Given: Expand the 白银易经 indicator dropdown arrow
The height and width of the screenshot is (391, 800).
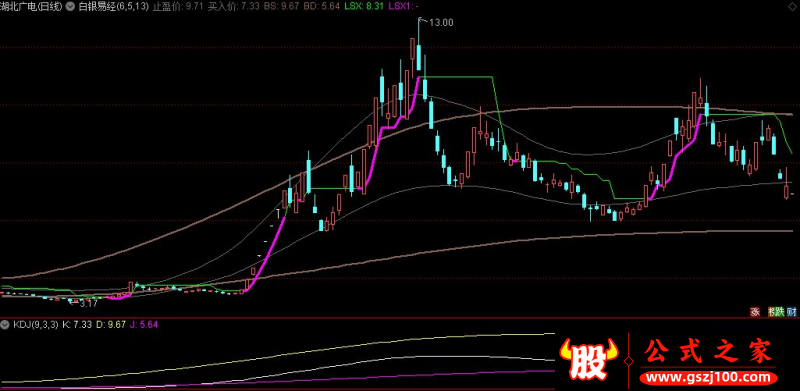Looking at the screenshot, I should coord(70,6).
